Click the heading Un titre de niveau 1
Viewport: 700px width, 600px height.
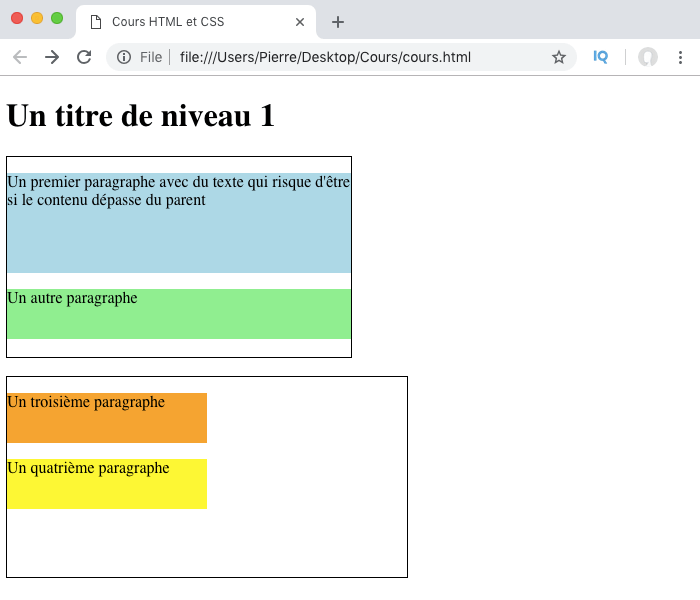click(x=141, y=116)
